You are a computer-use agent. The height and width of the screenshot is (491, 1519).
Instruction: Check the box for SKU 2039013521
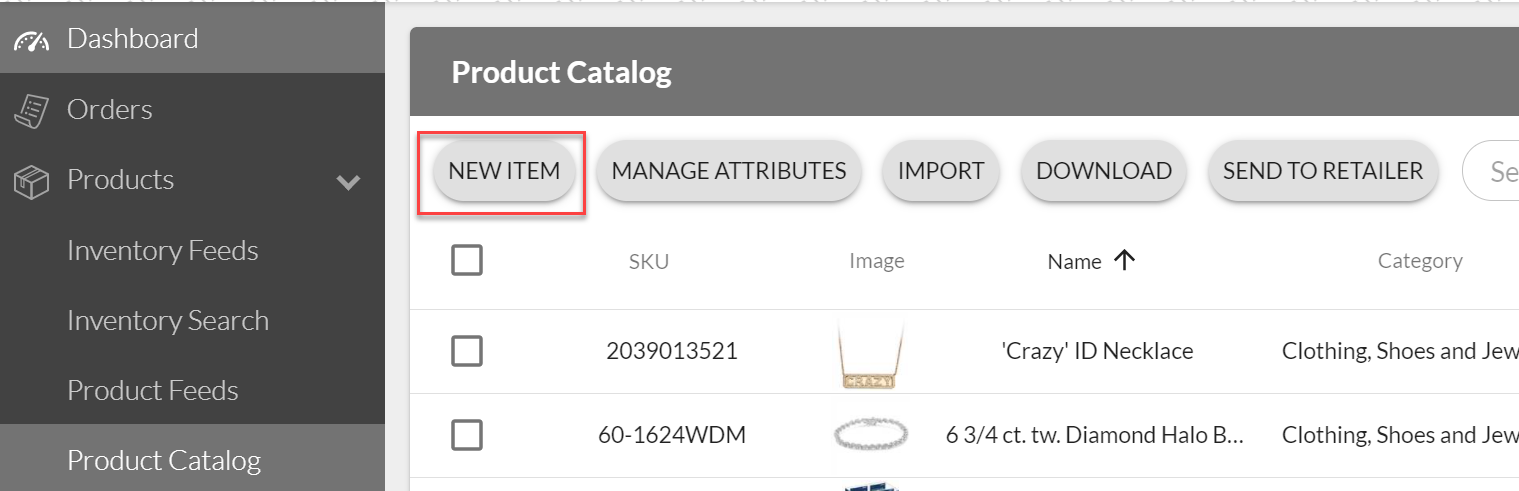point(467,351)
